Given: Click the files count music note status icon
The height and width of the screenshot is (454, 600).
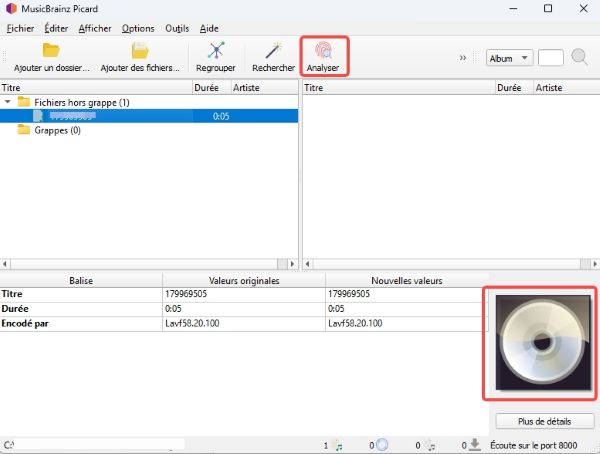Looking at the screenshot, I should point(338,446).
